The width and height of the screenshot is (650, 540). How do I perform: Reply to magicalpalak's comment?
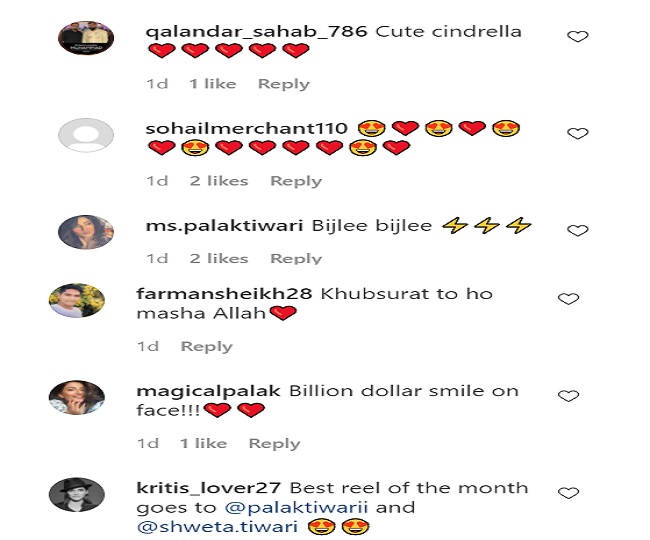(x=274, y=443)
